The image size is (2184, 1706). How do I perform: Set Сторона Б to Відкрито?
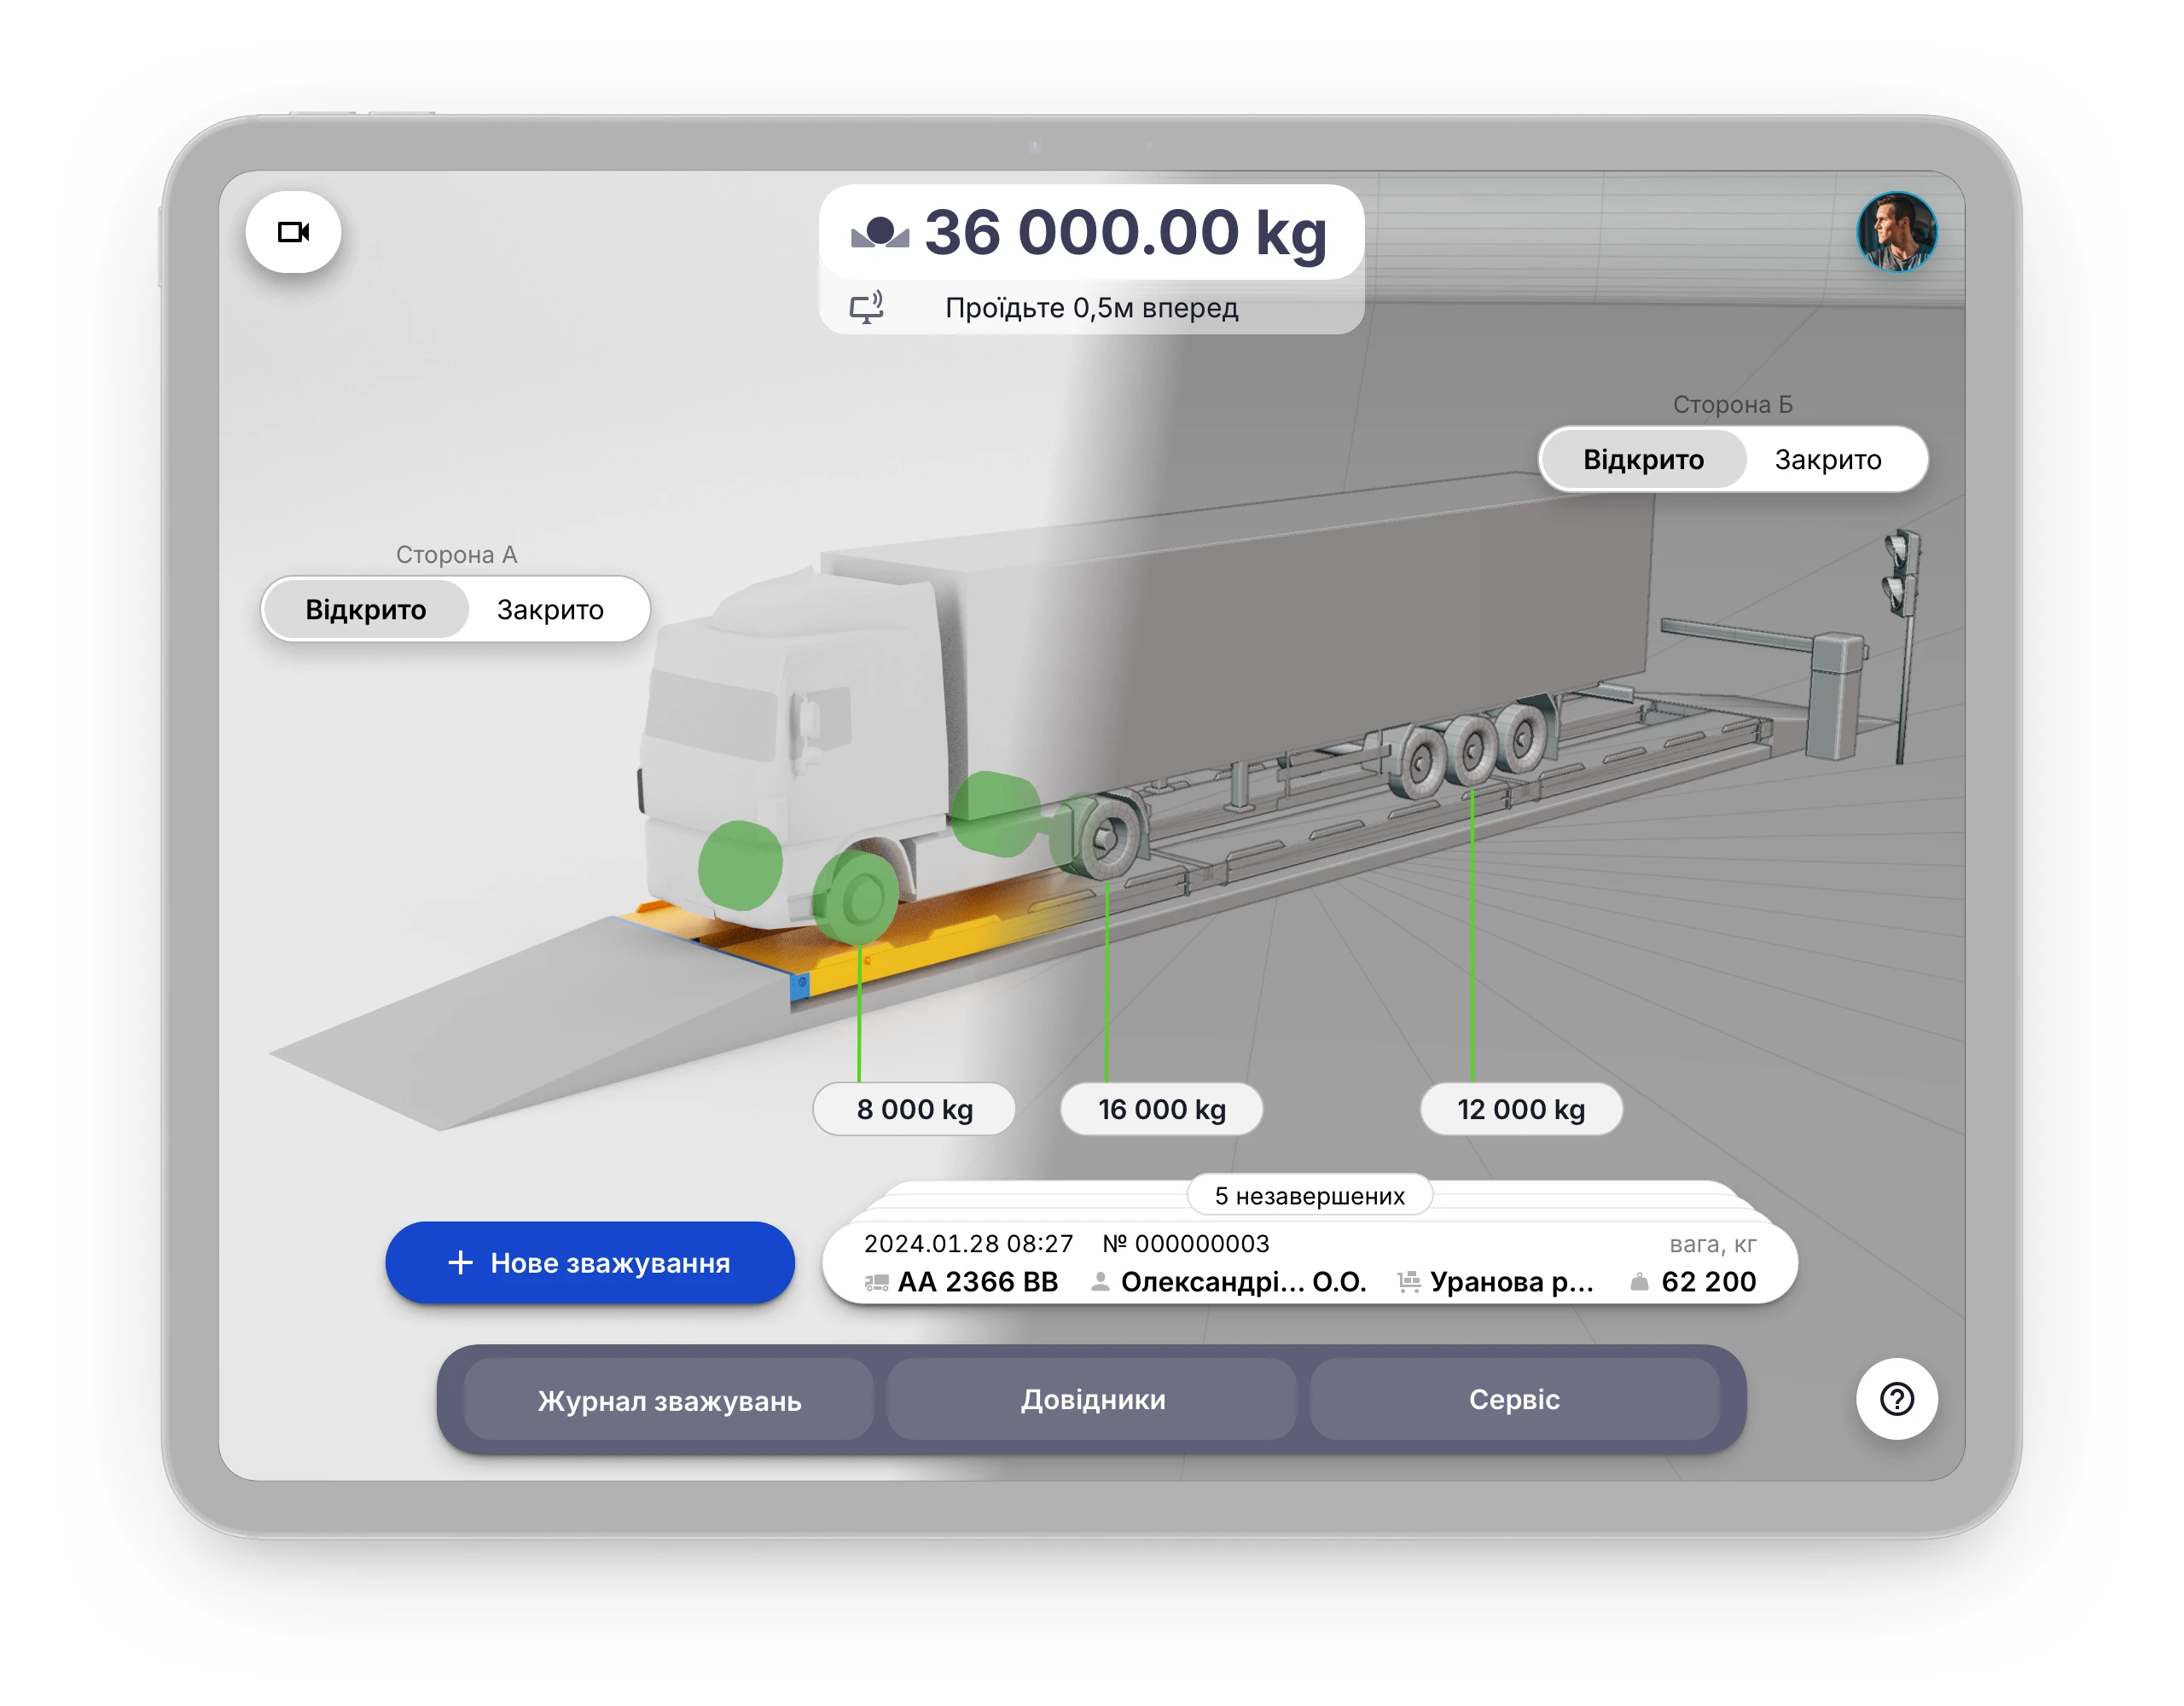coord(1643,459)
